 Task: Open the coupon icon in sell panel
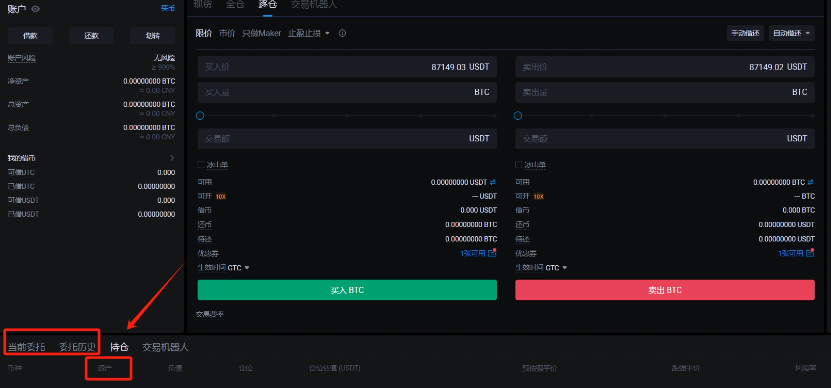click(x=810, y=253)
